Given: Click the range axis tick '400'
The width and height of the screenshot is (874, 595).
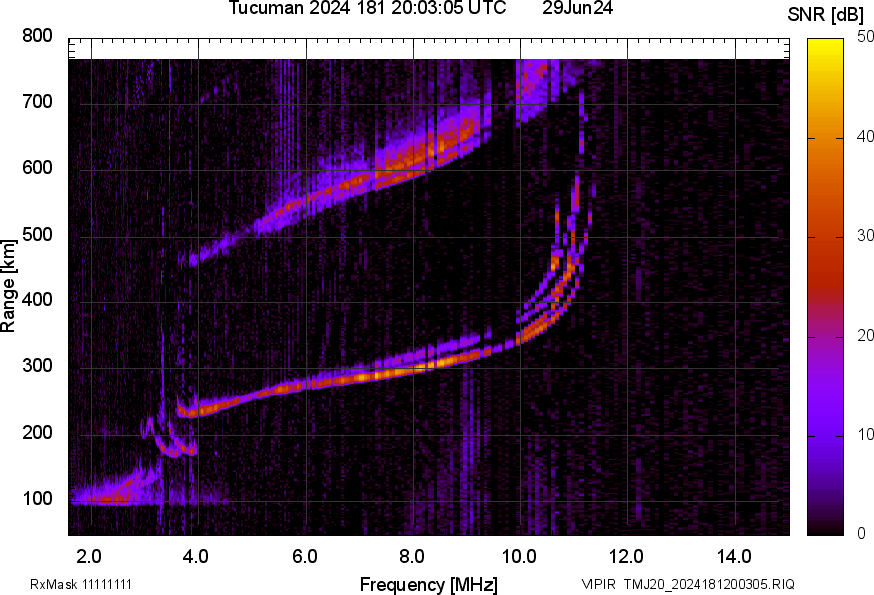Looking at the screenshot, I should click(x=37, y=300).
